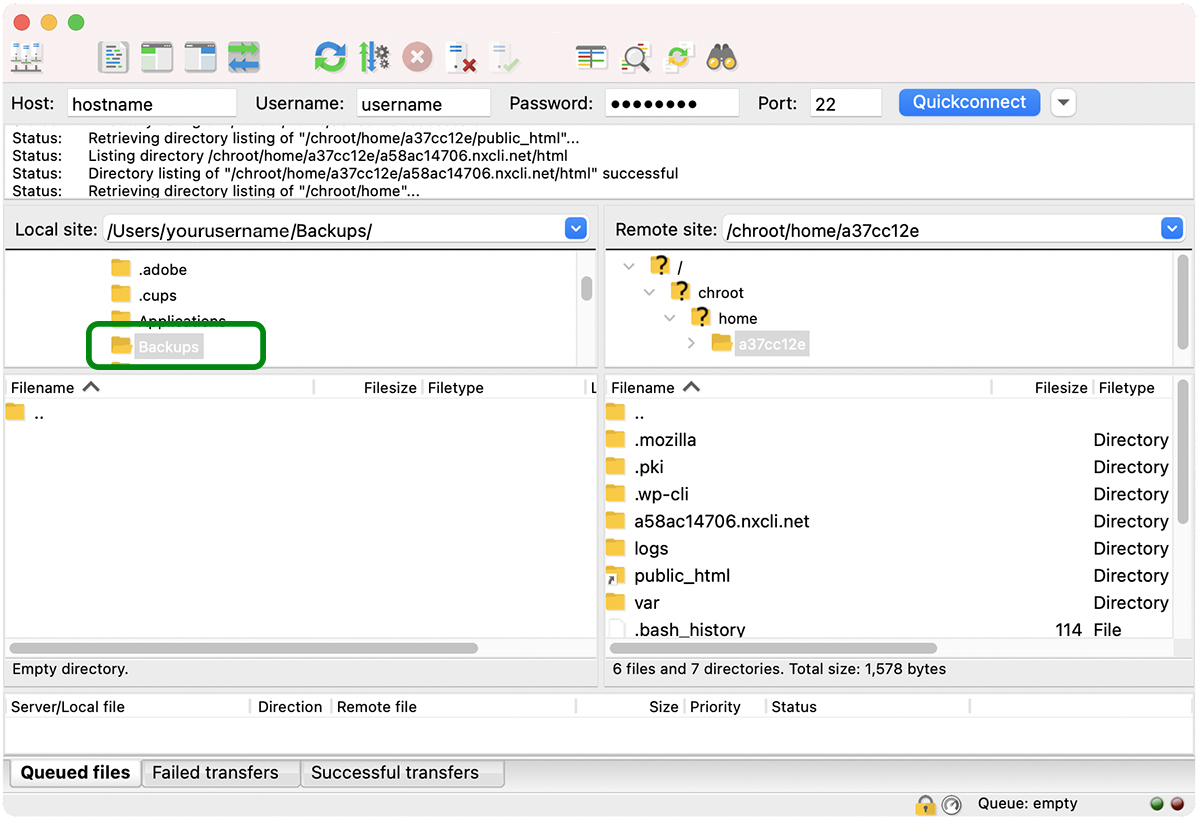Search remote files with binoculars icon
This screenshot has height=822, width=1200.
coord(722,57)
